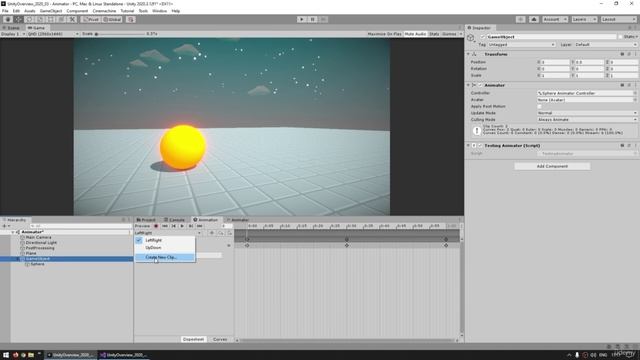Open the Tag Untagged dropdown

(x=521, y=44)
